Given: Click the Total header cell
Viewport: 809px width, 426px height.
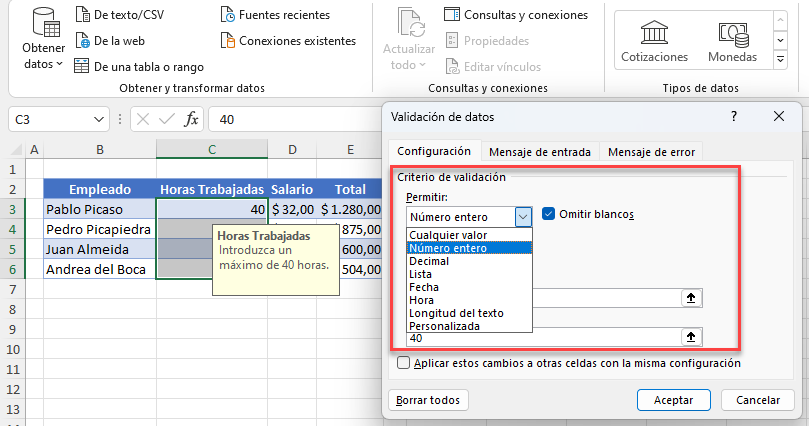Looking at the screenshot, I should point(350,189).
